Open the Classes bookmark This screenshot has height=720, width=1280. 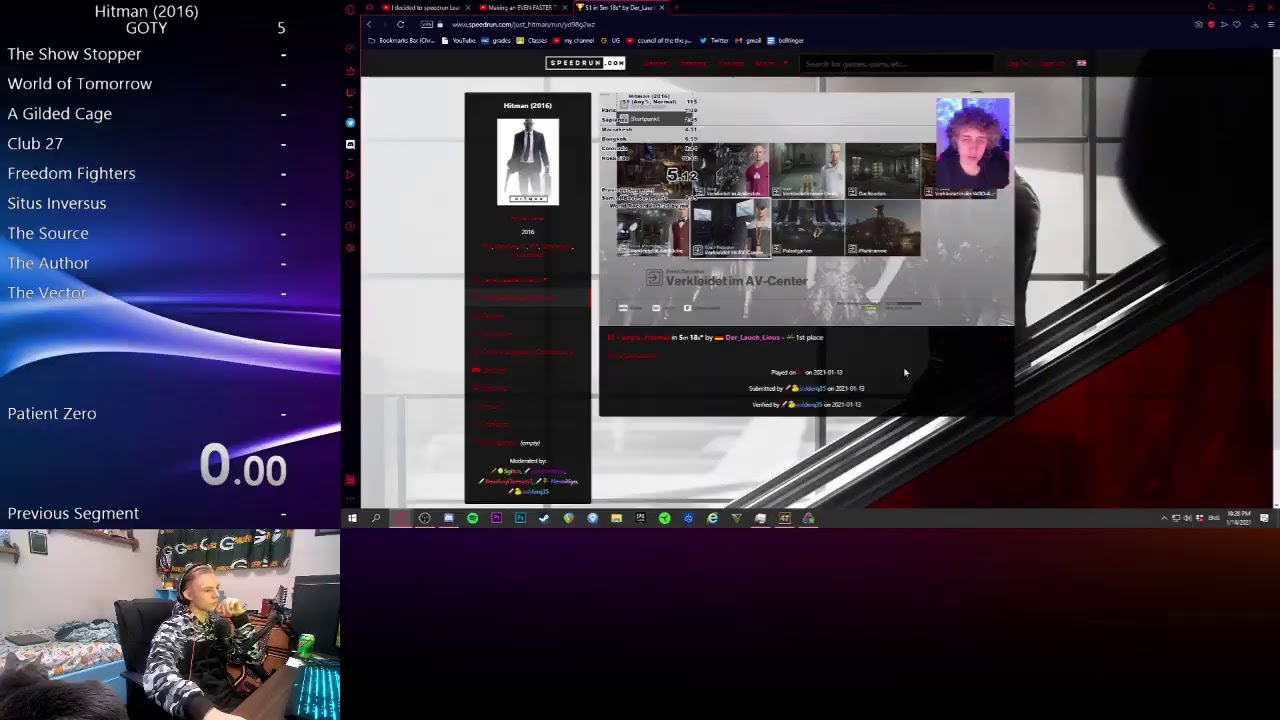[x=532, y=41]
